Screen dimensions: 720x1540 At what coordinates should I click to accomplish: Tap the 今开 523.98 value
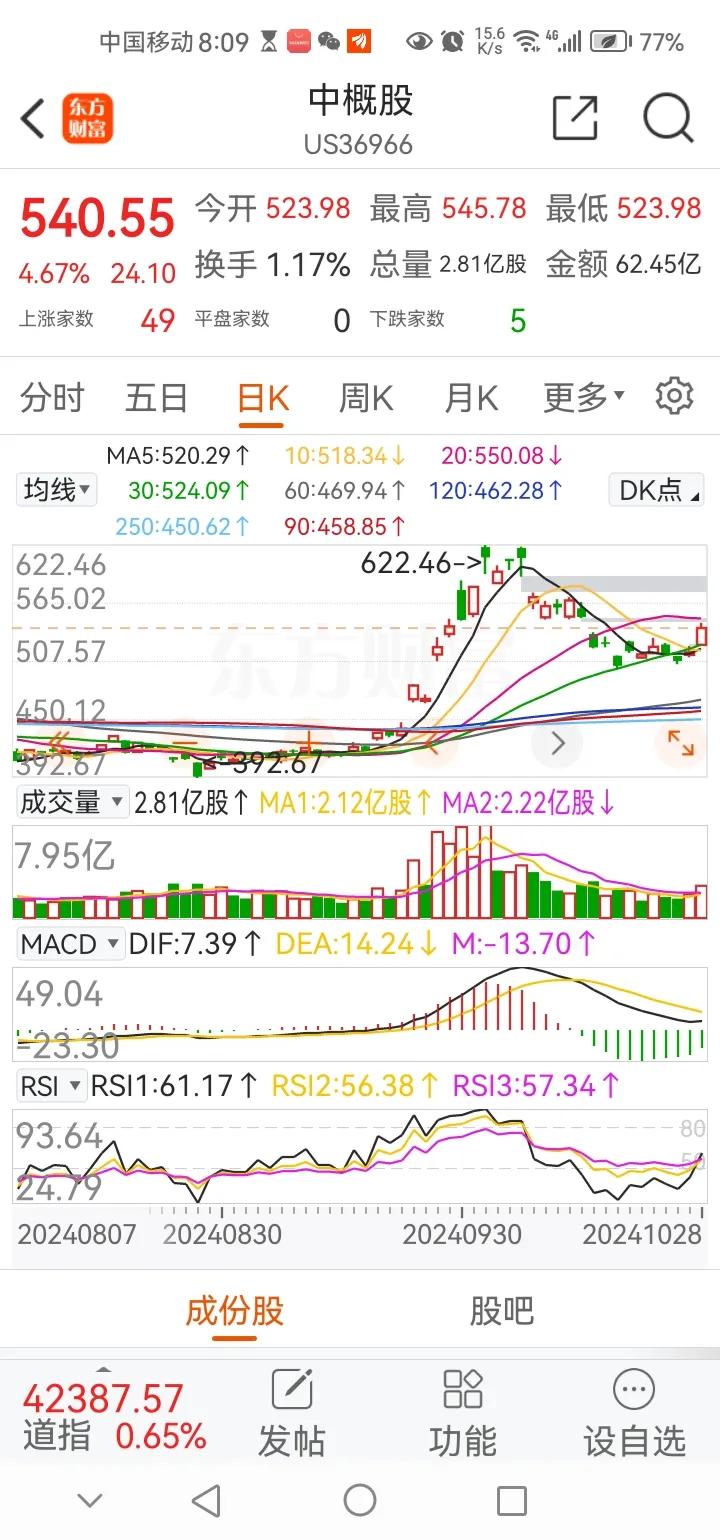coord(308,208)
